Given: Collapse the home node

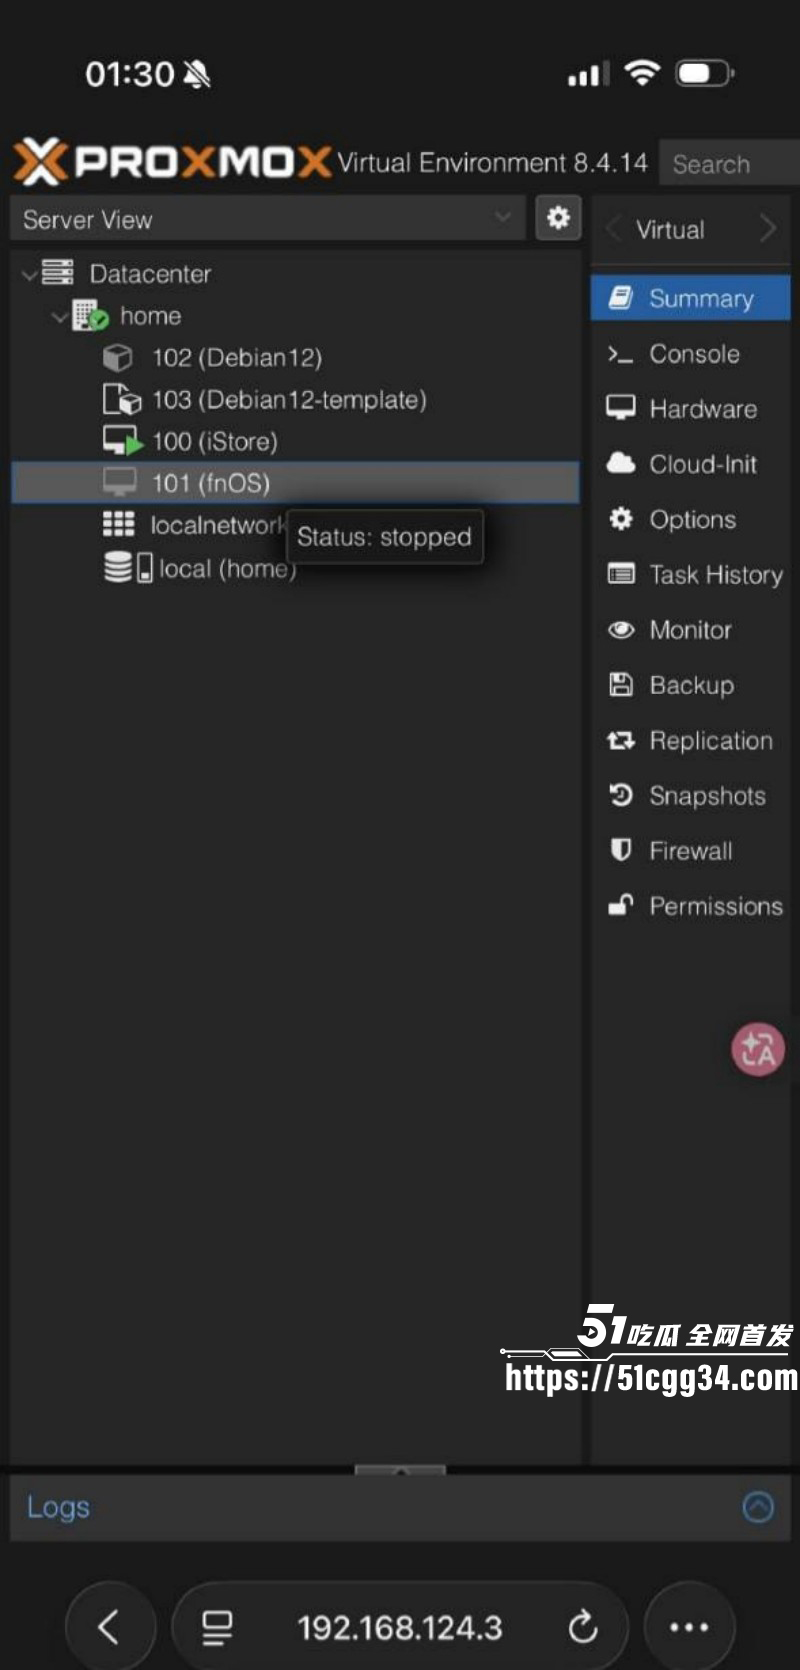Looking at the screenshot, I should click(60, 317).
